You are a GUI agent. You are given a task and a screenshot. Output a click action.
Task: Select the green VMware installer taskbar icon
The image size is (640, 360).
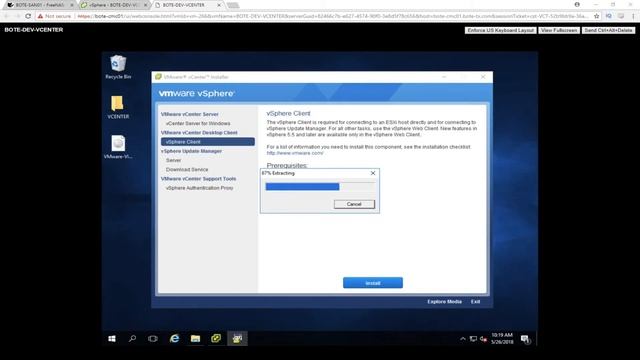pyautogui.click(x=216, y=338)
